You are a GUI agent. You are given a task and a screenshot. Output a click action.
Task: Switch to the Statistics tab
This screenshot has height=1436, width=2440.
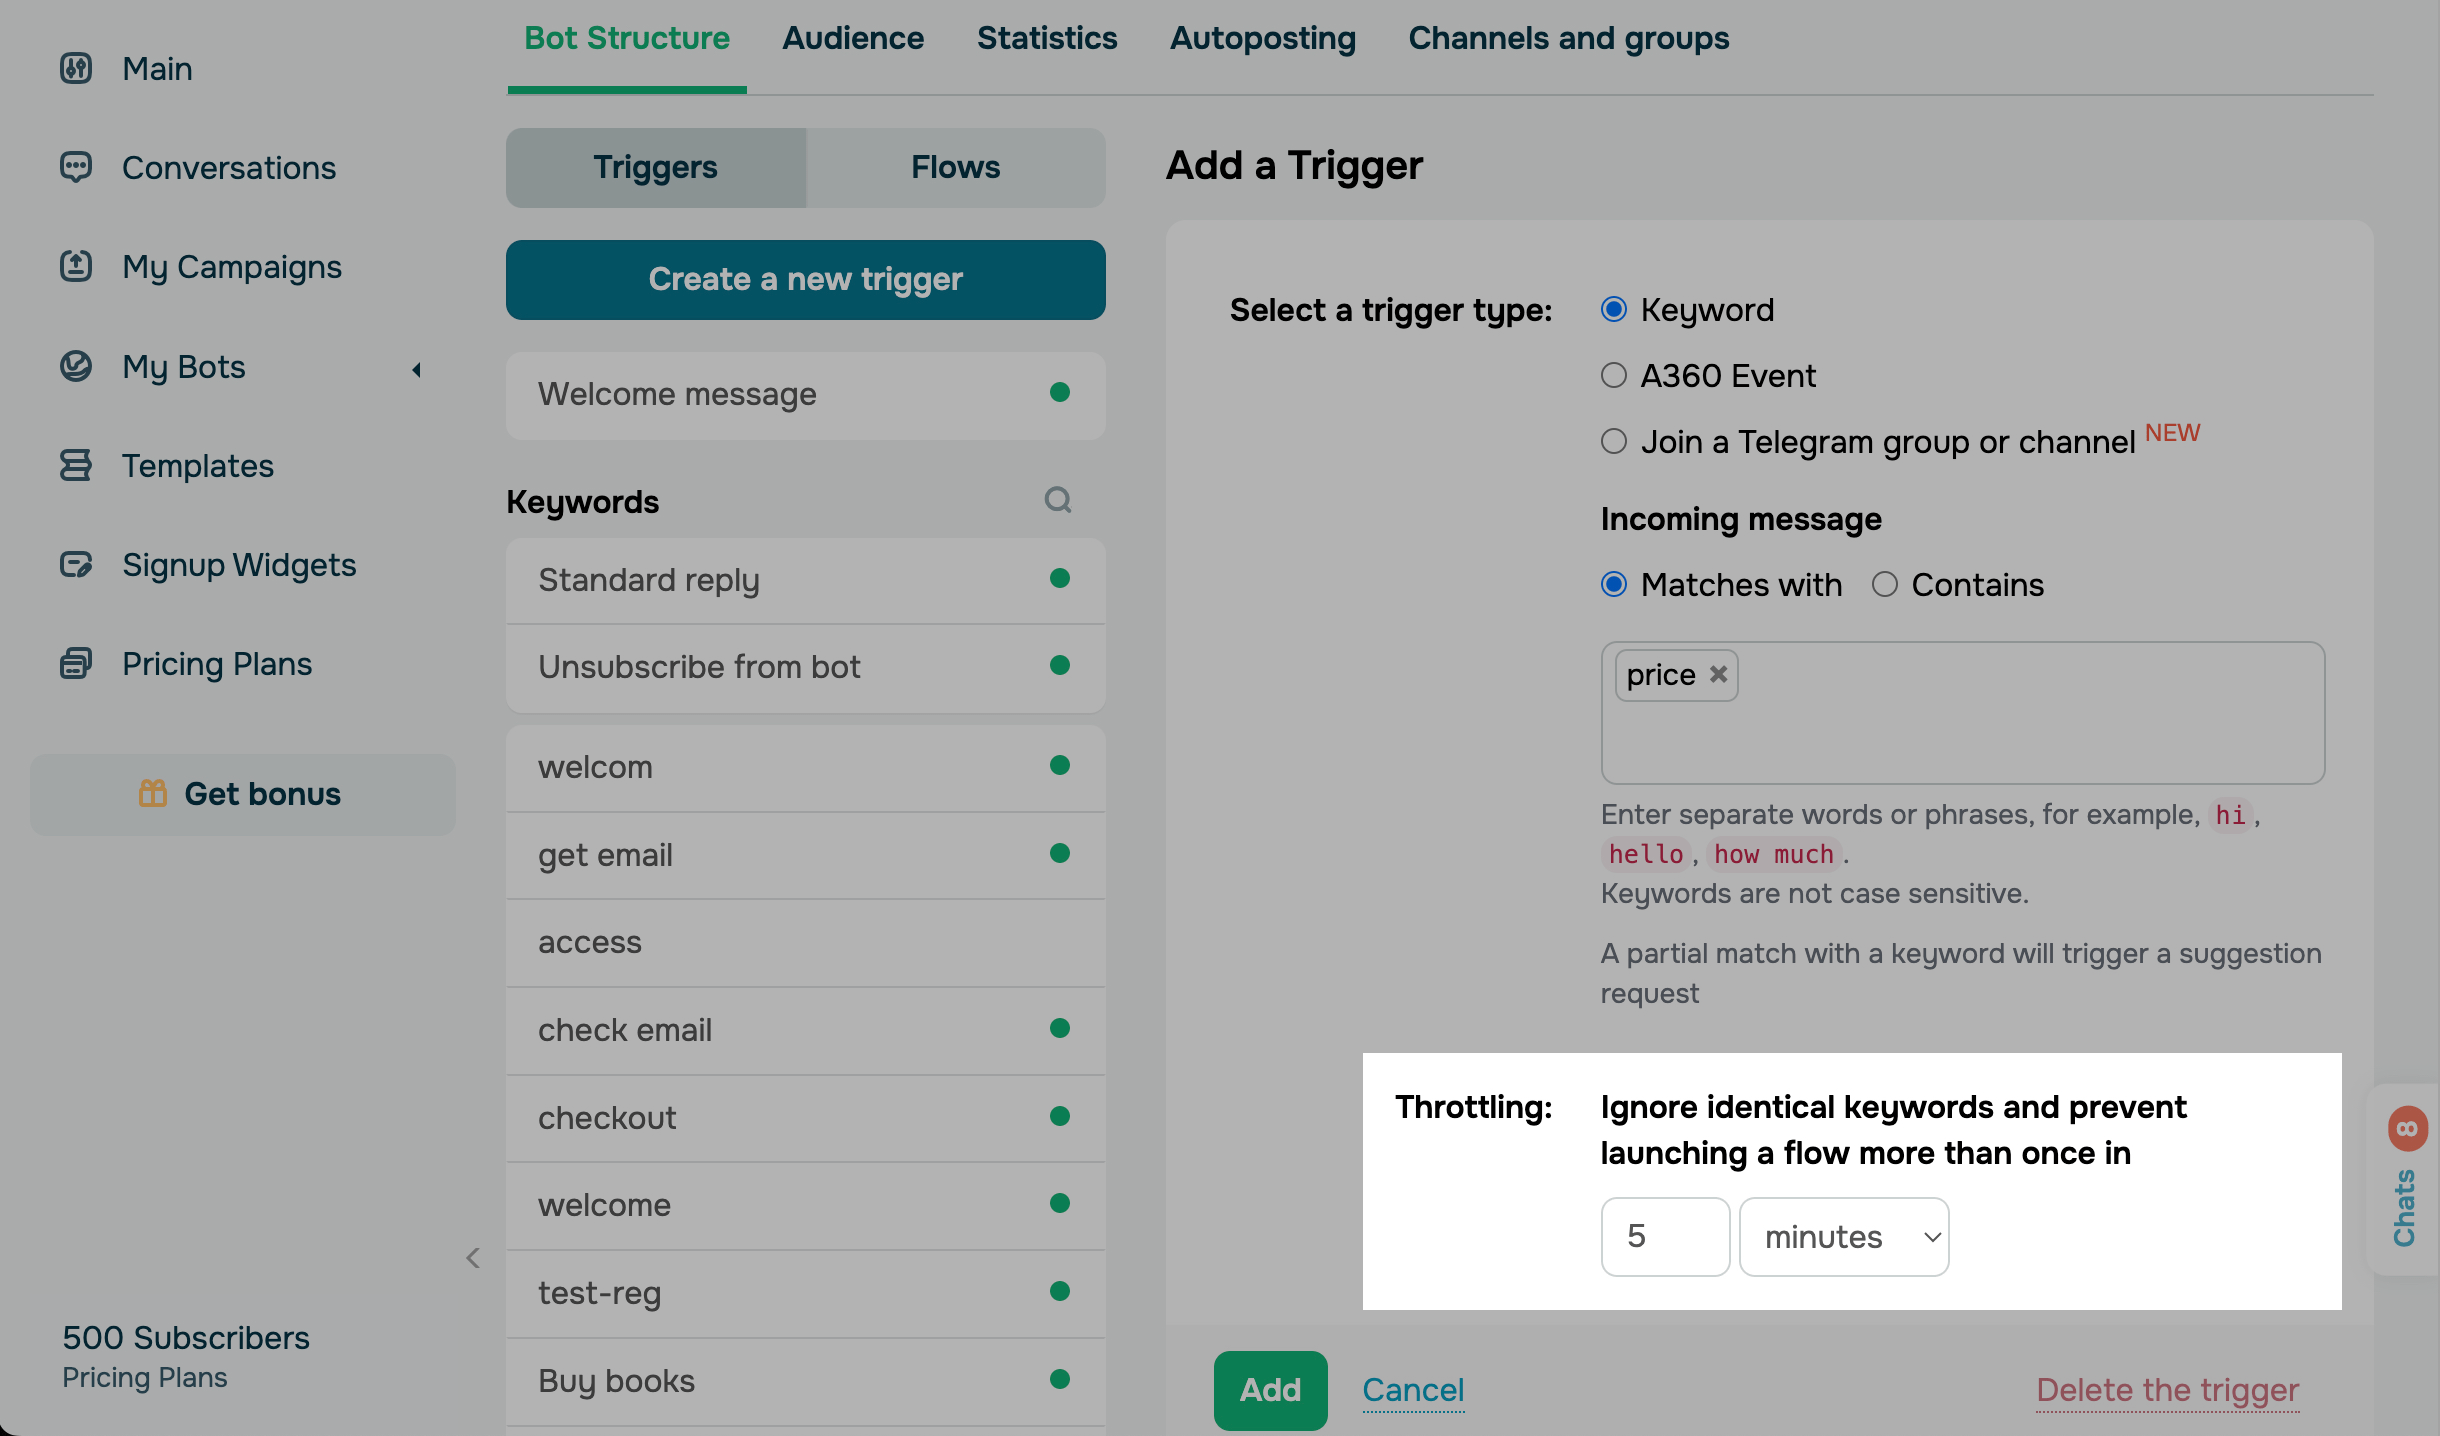point(1047,38)
